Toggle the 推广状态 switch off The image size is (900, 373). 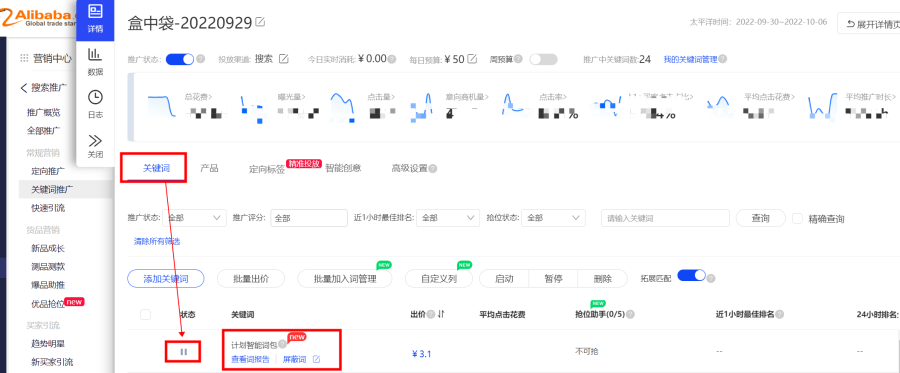[180, 59]
